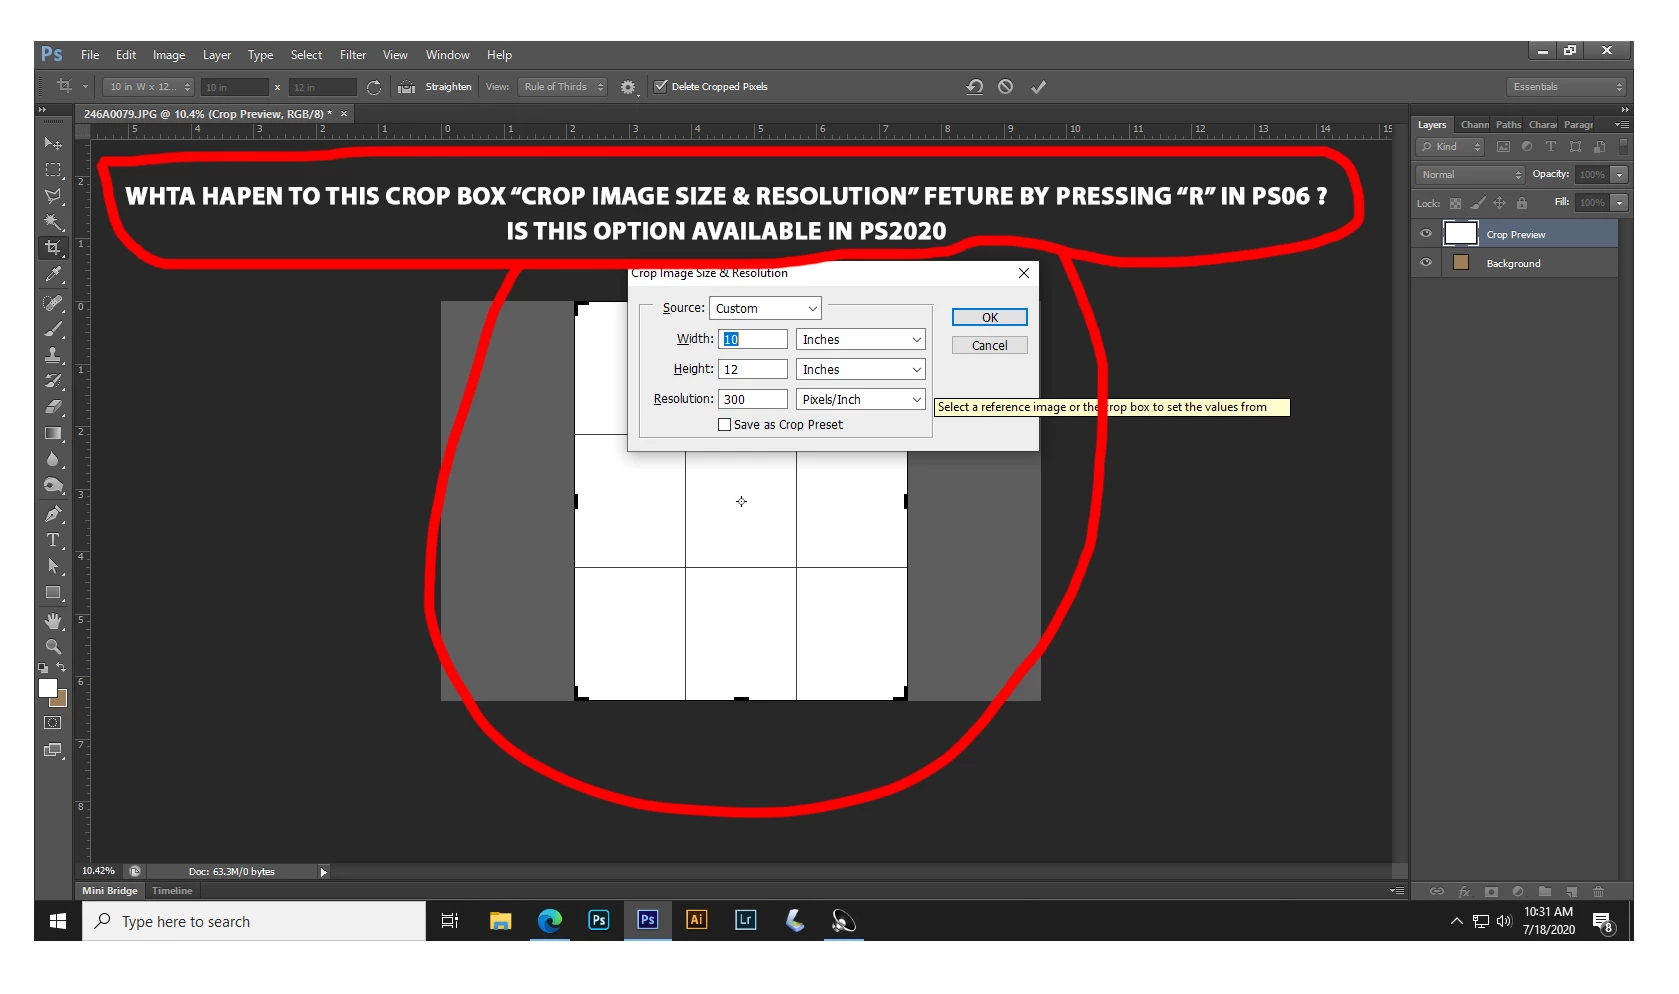Select the Gradient tool
Screen dimensions: 1679x994
[53, 433]
